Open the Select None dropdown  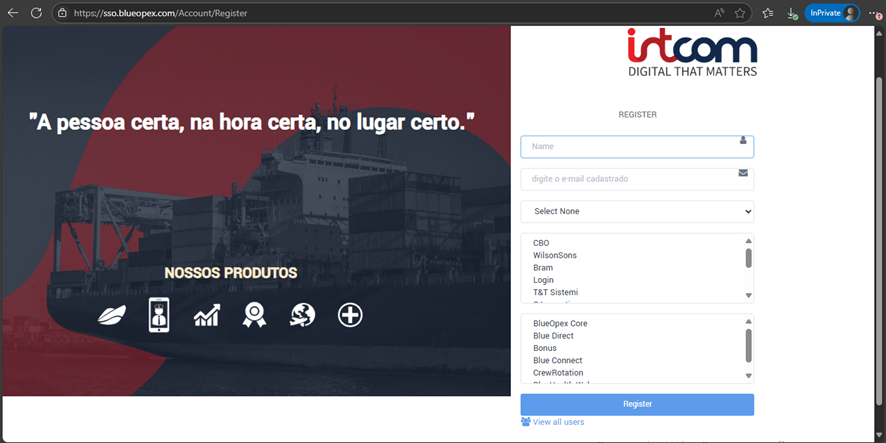[637, 211]
